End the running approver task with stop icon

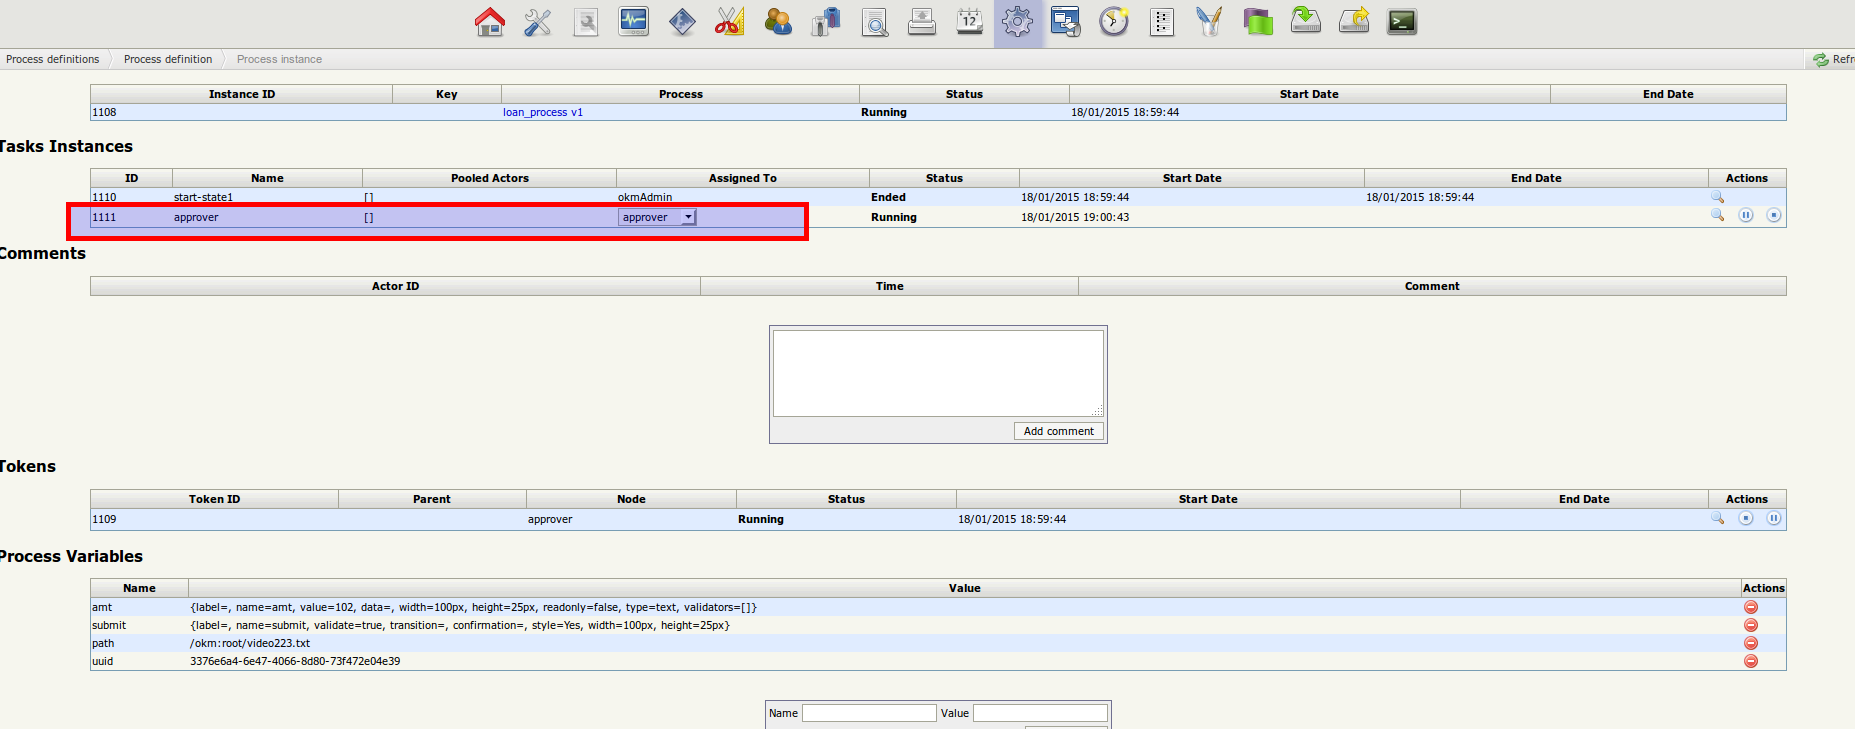point(1774,216)
